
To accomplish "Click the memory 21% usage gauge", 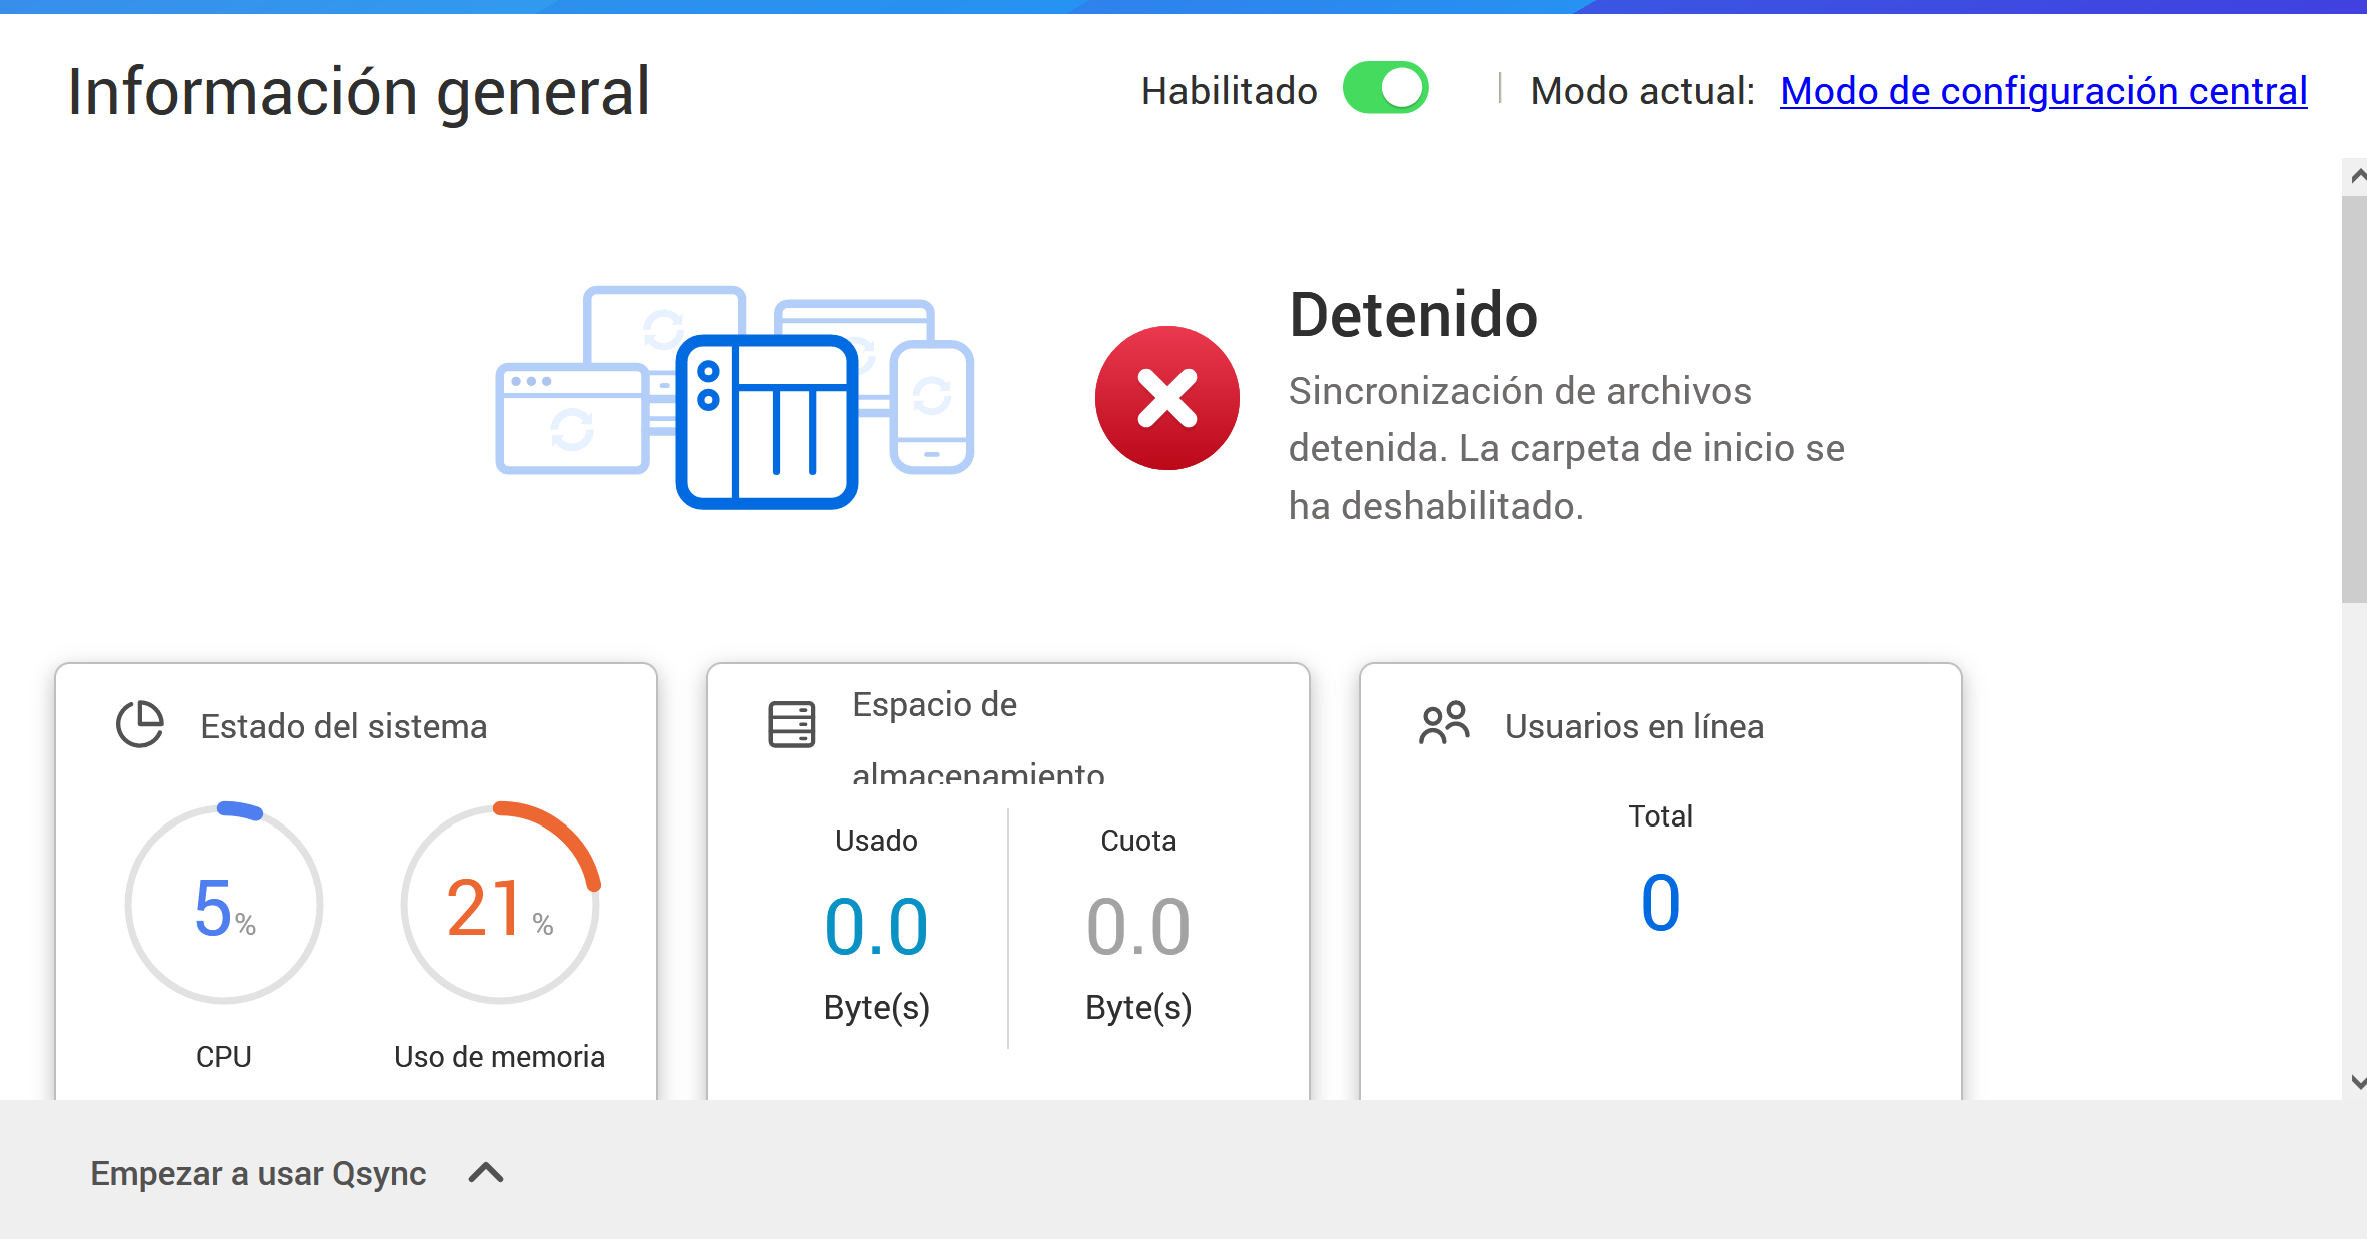I will coord(499,904).
